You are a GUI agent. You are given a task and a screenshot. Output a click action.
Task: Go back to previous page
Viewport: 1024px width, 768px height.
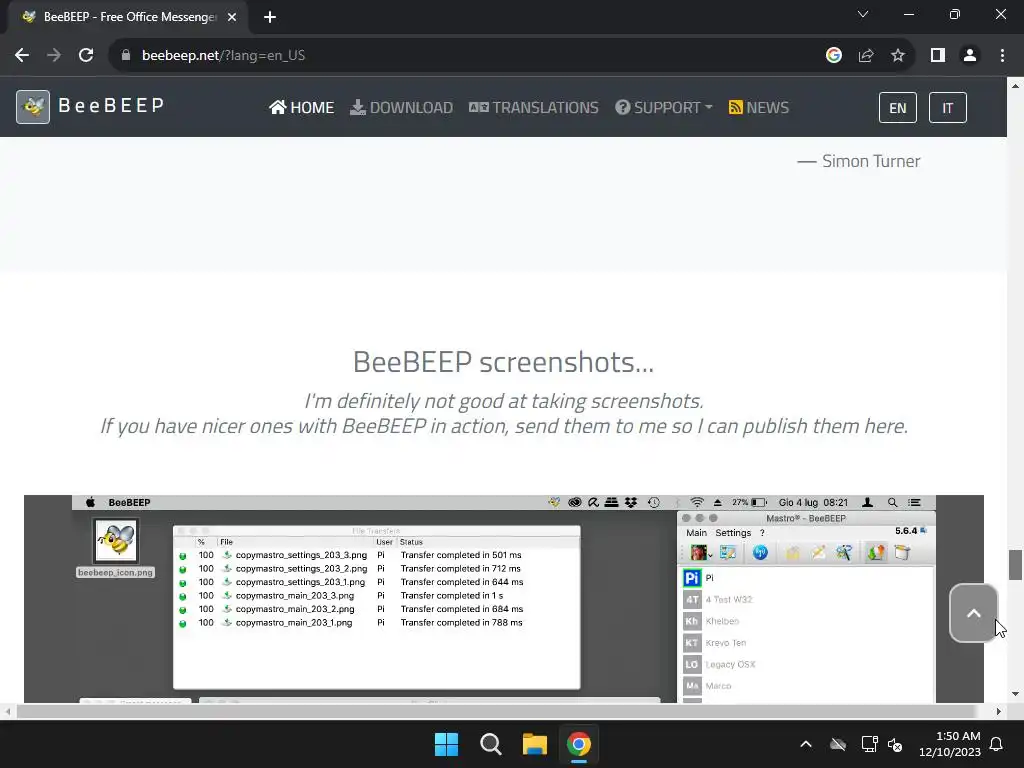[x=22, y=56]
